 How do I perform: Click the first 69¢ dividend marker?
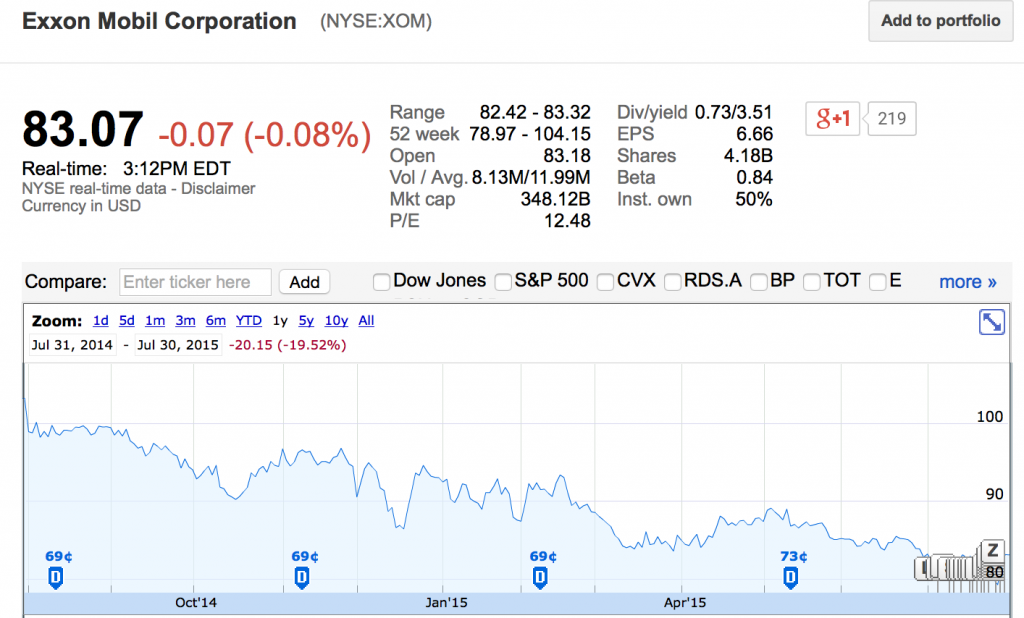click(55, 576)
